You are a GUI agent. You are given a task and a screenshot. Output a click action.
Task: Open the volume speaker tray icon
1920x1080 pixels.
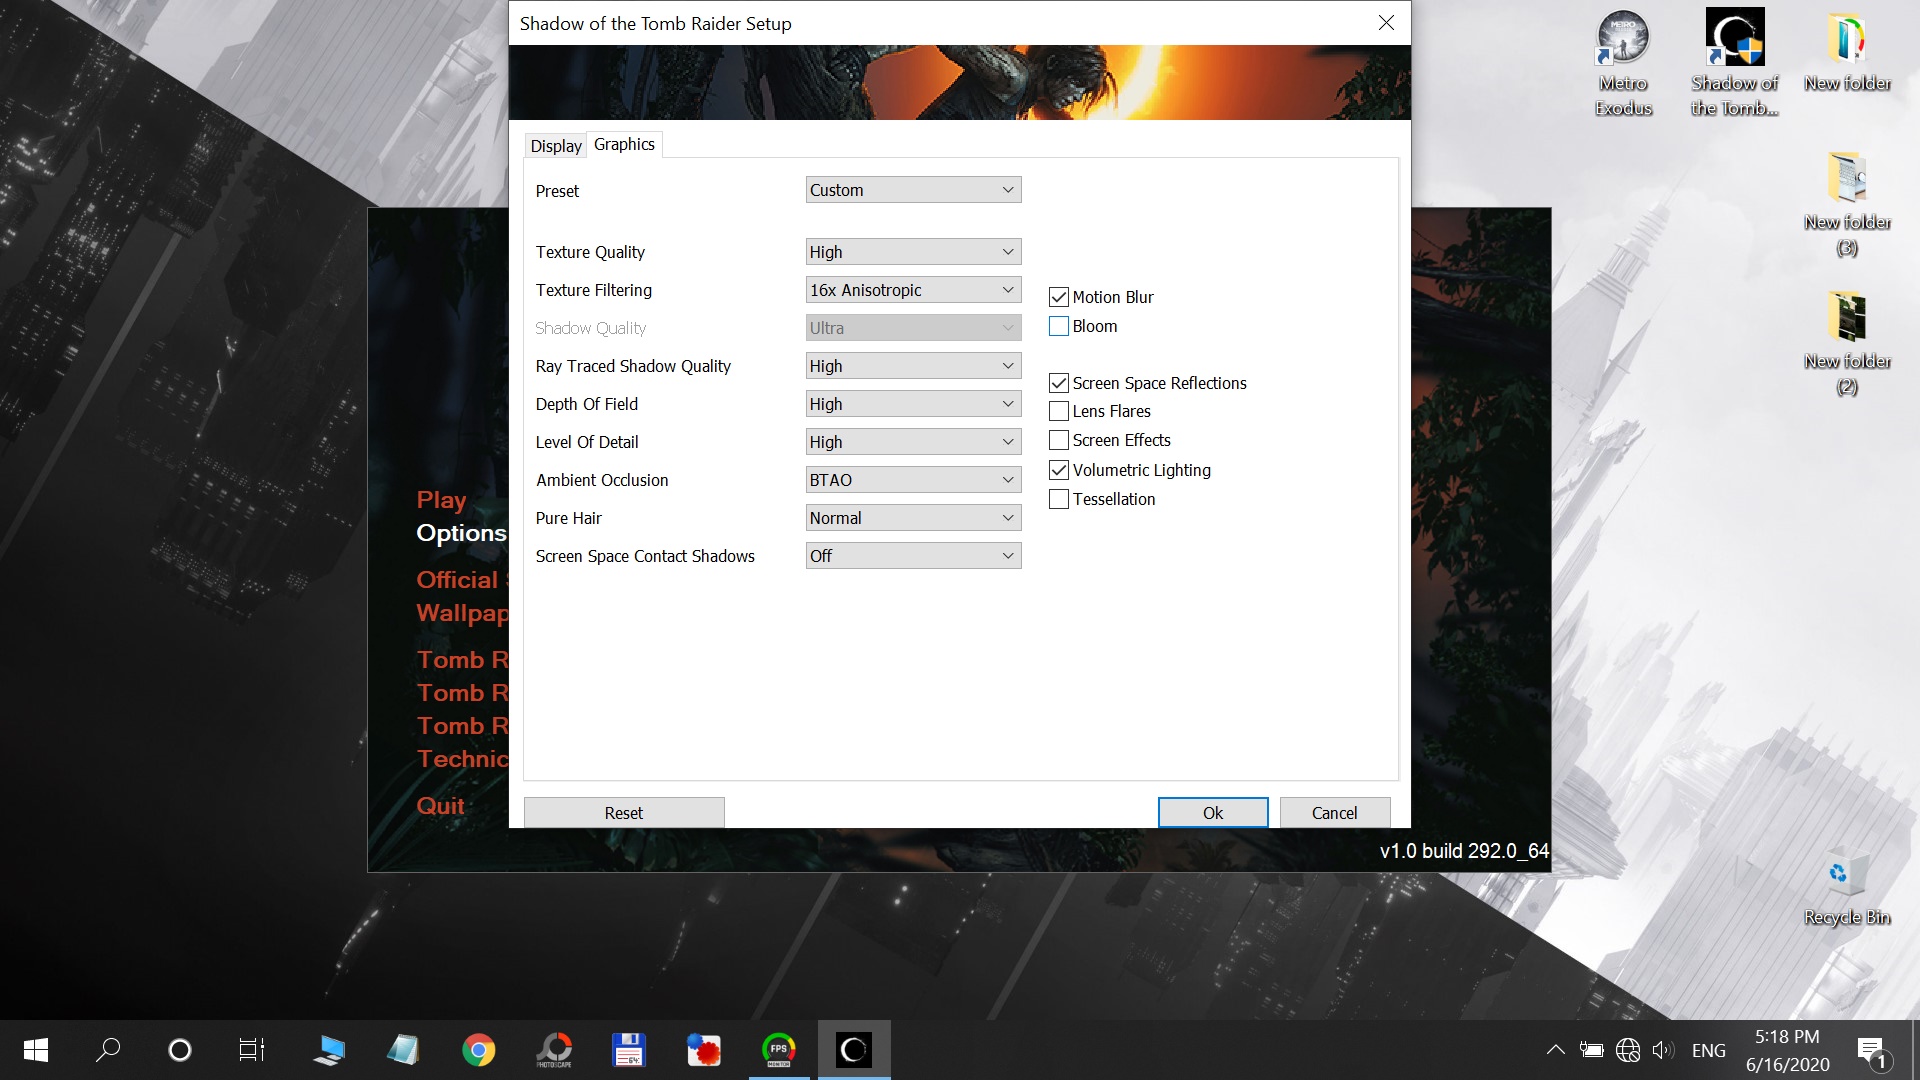pos(1662,1050)
